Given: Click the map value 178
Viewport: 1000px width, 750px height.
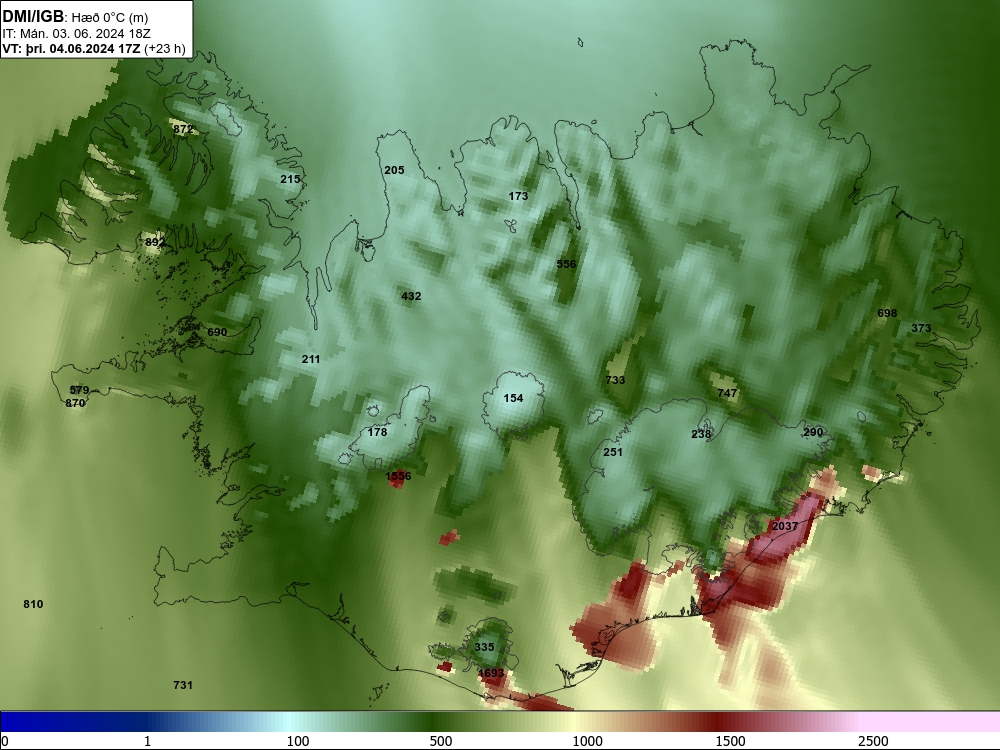Looking at the screenshot, I should tap(378, 432).
